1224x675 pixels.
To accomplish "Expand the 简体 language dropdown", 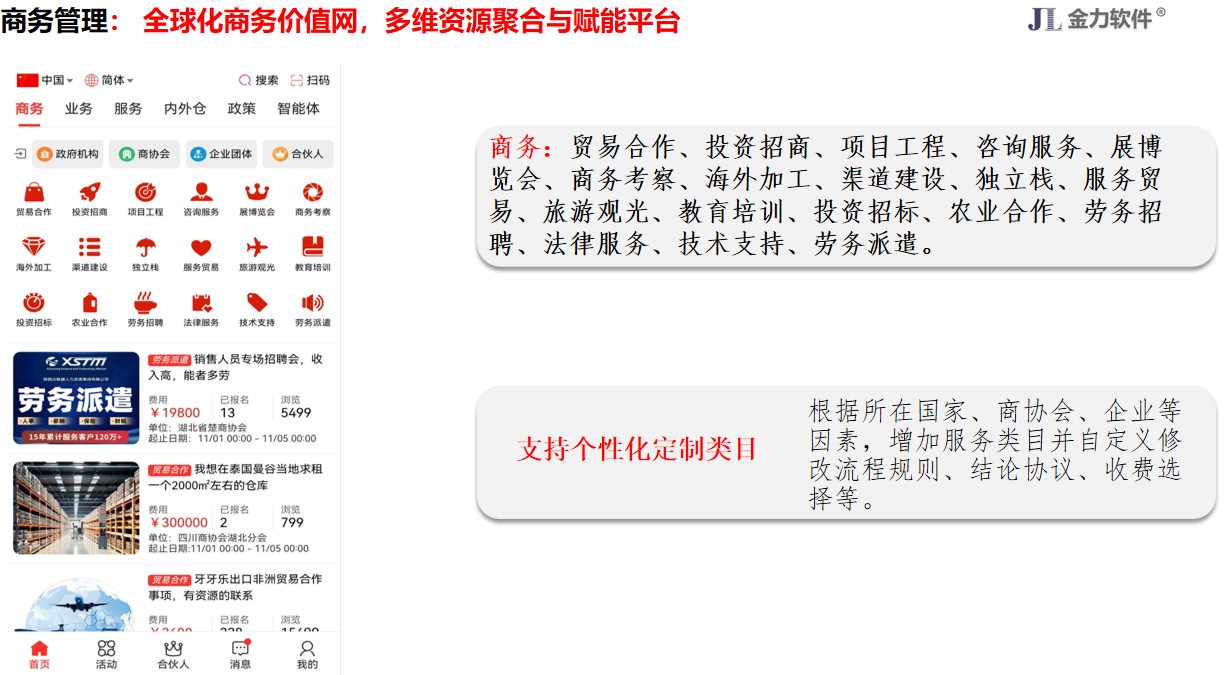I will pos(109,80).
